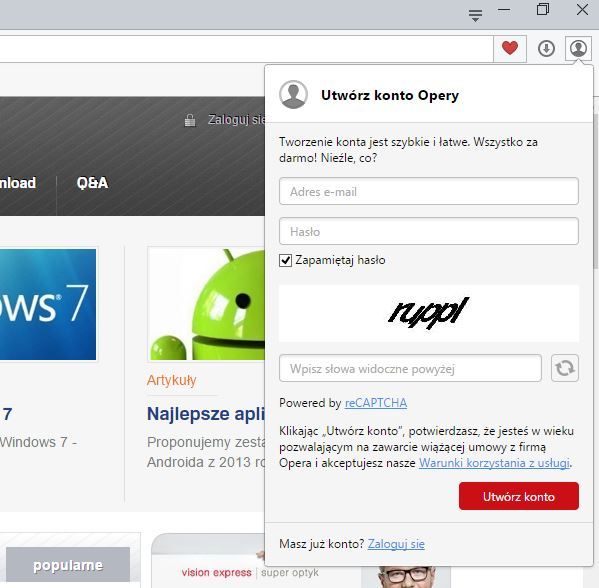Close the browser window

[582, 10]
